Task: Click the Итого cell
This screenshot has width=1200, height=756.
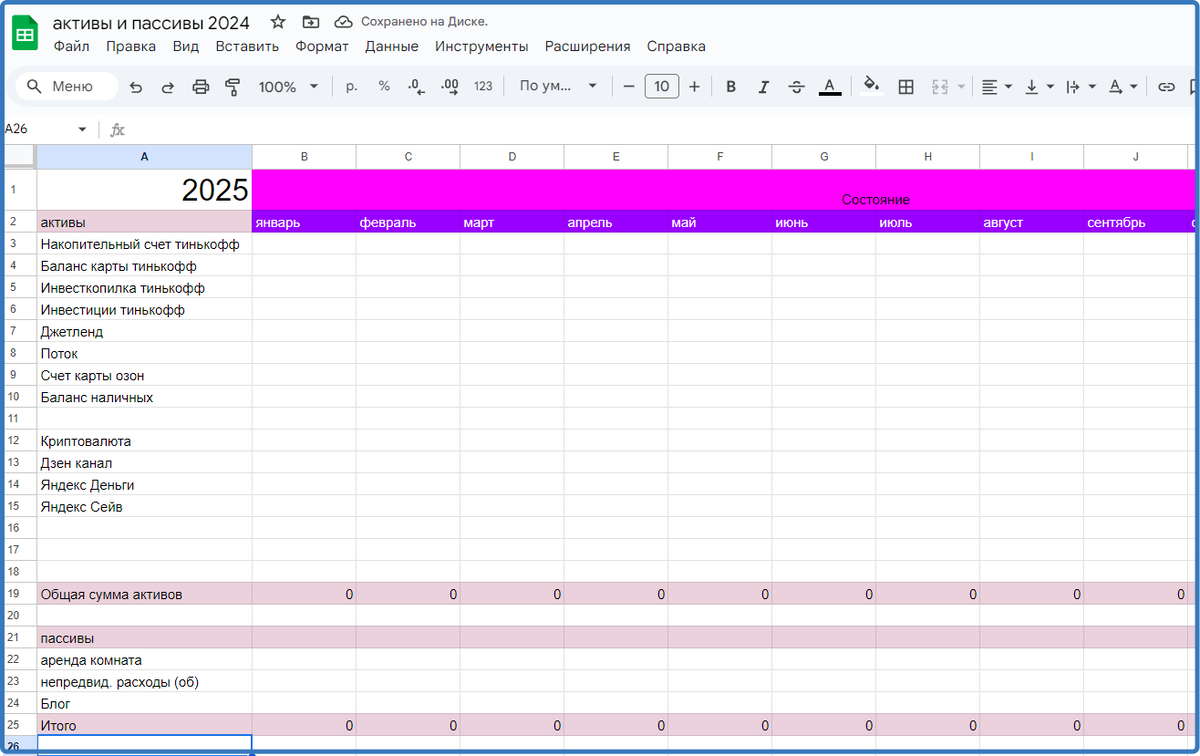Action: (x=144, y=725)
